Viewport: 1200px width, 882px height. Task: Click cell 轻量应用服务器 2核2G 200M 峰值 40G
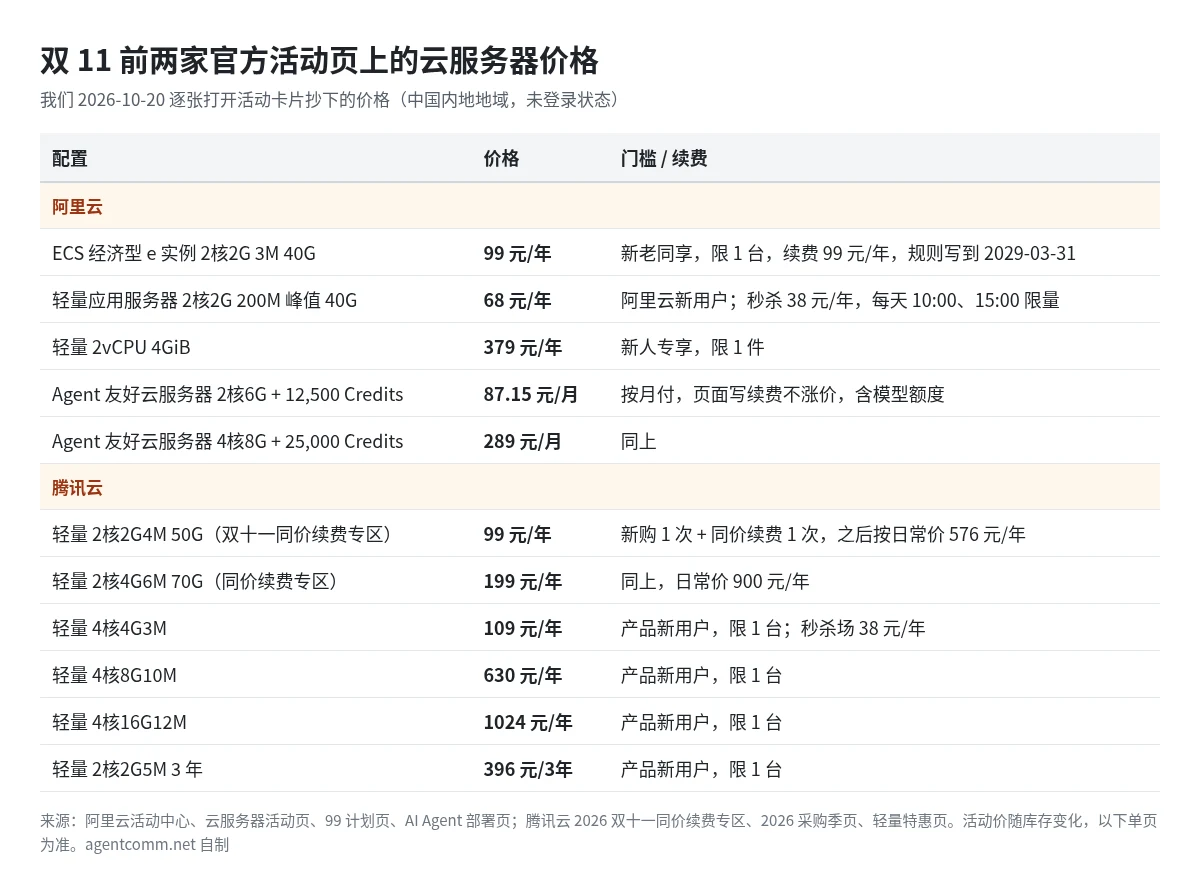point(205,300)
